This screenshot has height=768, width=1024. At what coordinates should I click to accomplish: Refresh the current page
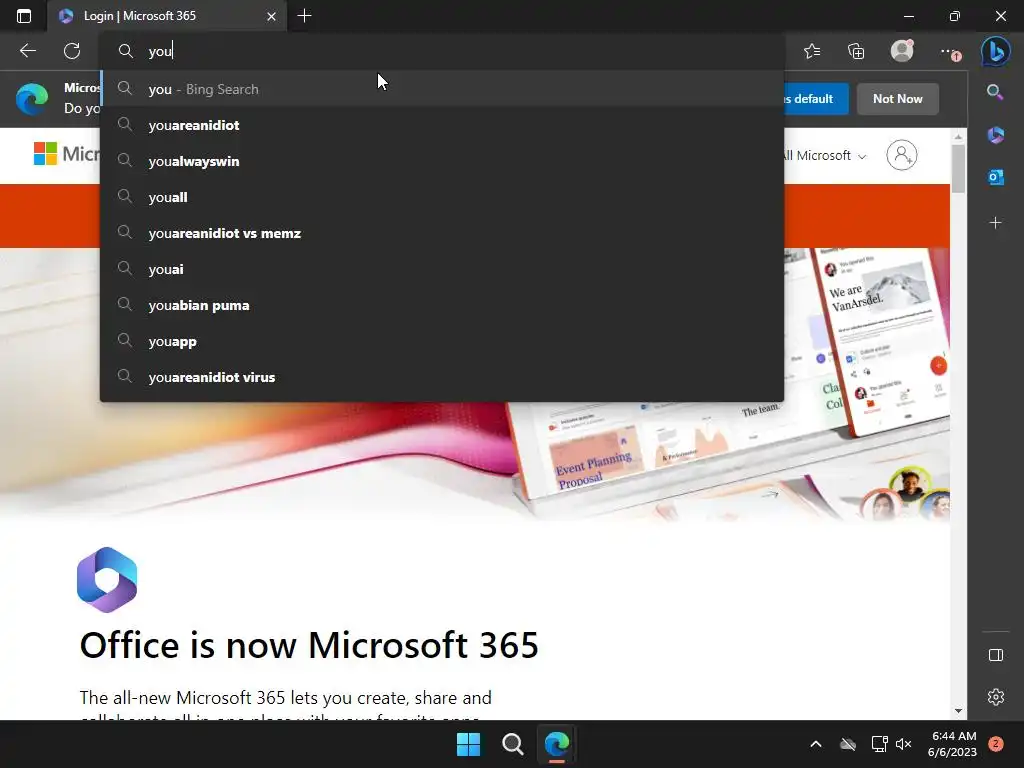72,51
